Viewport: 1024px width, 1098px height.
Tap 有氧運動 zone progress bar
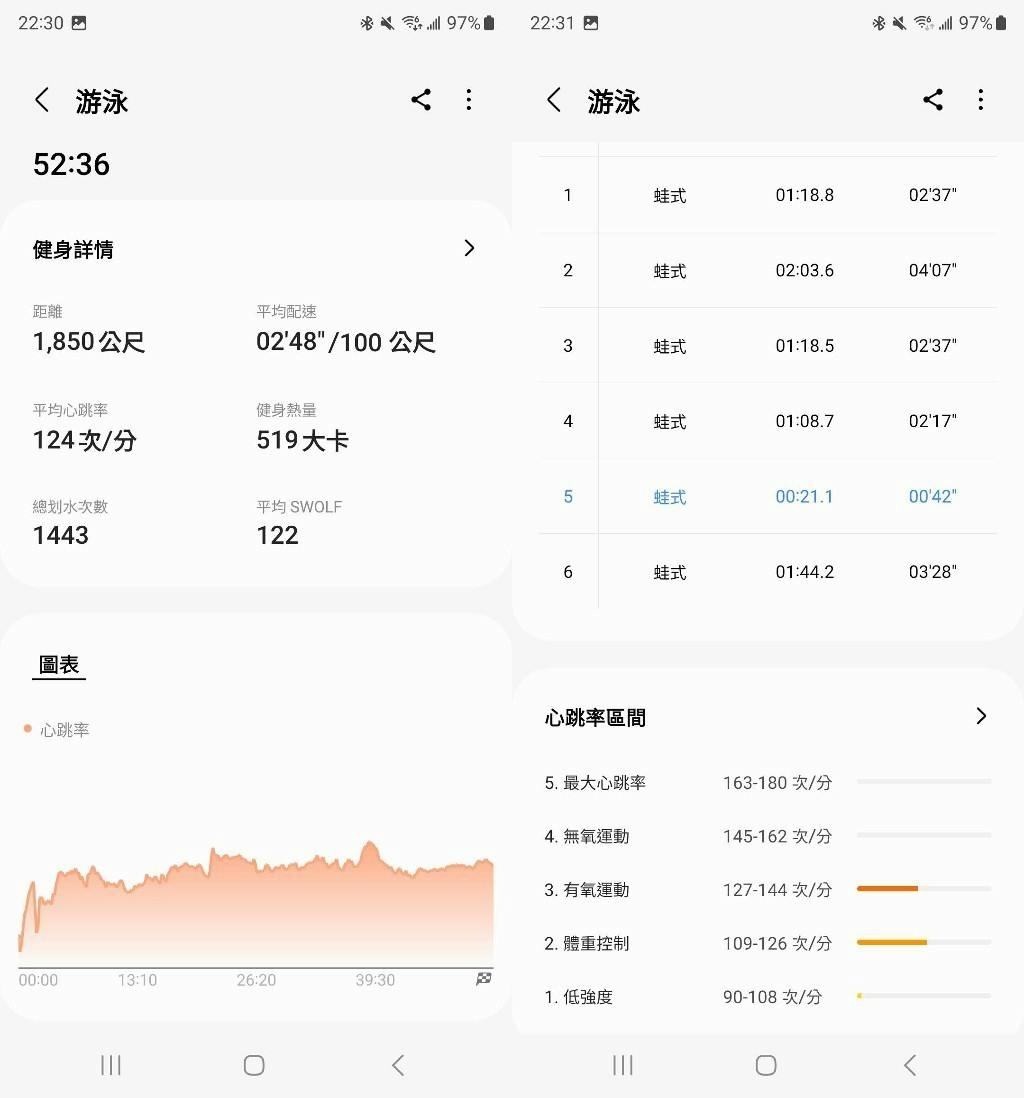tap(924, 889)
